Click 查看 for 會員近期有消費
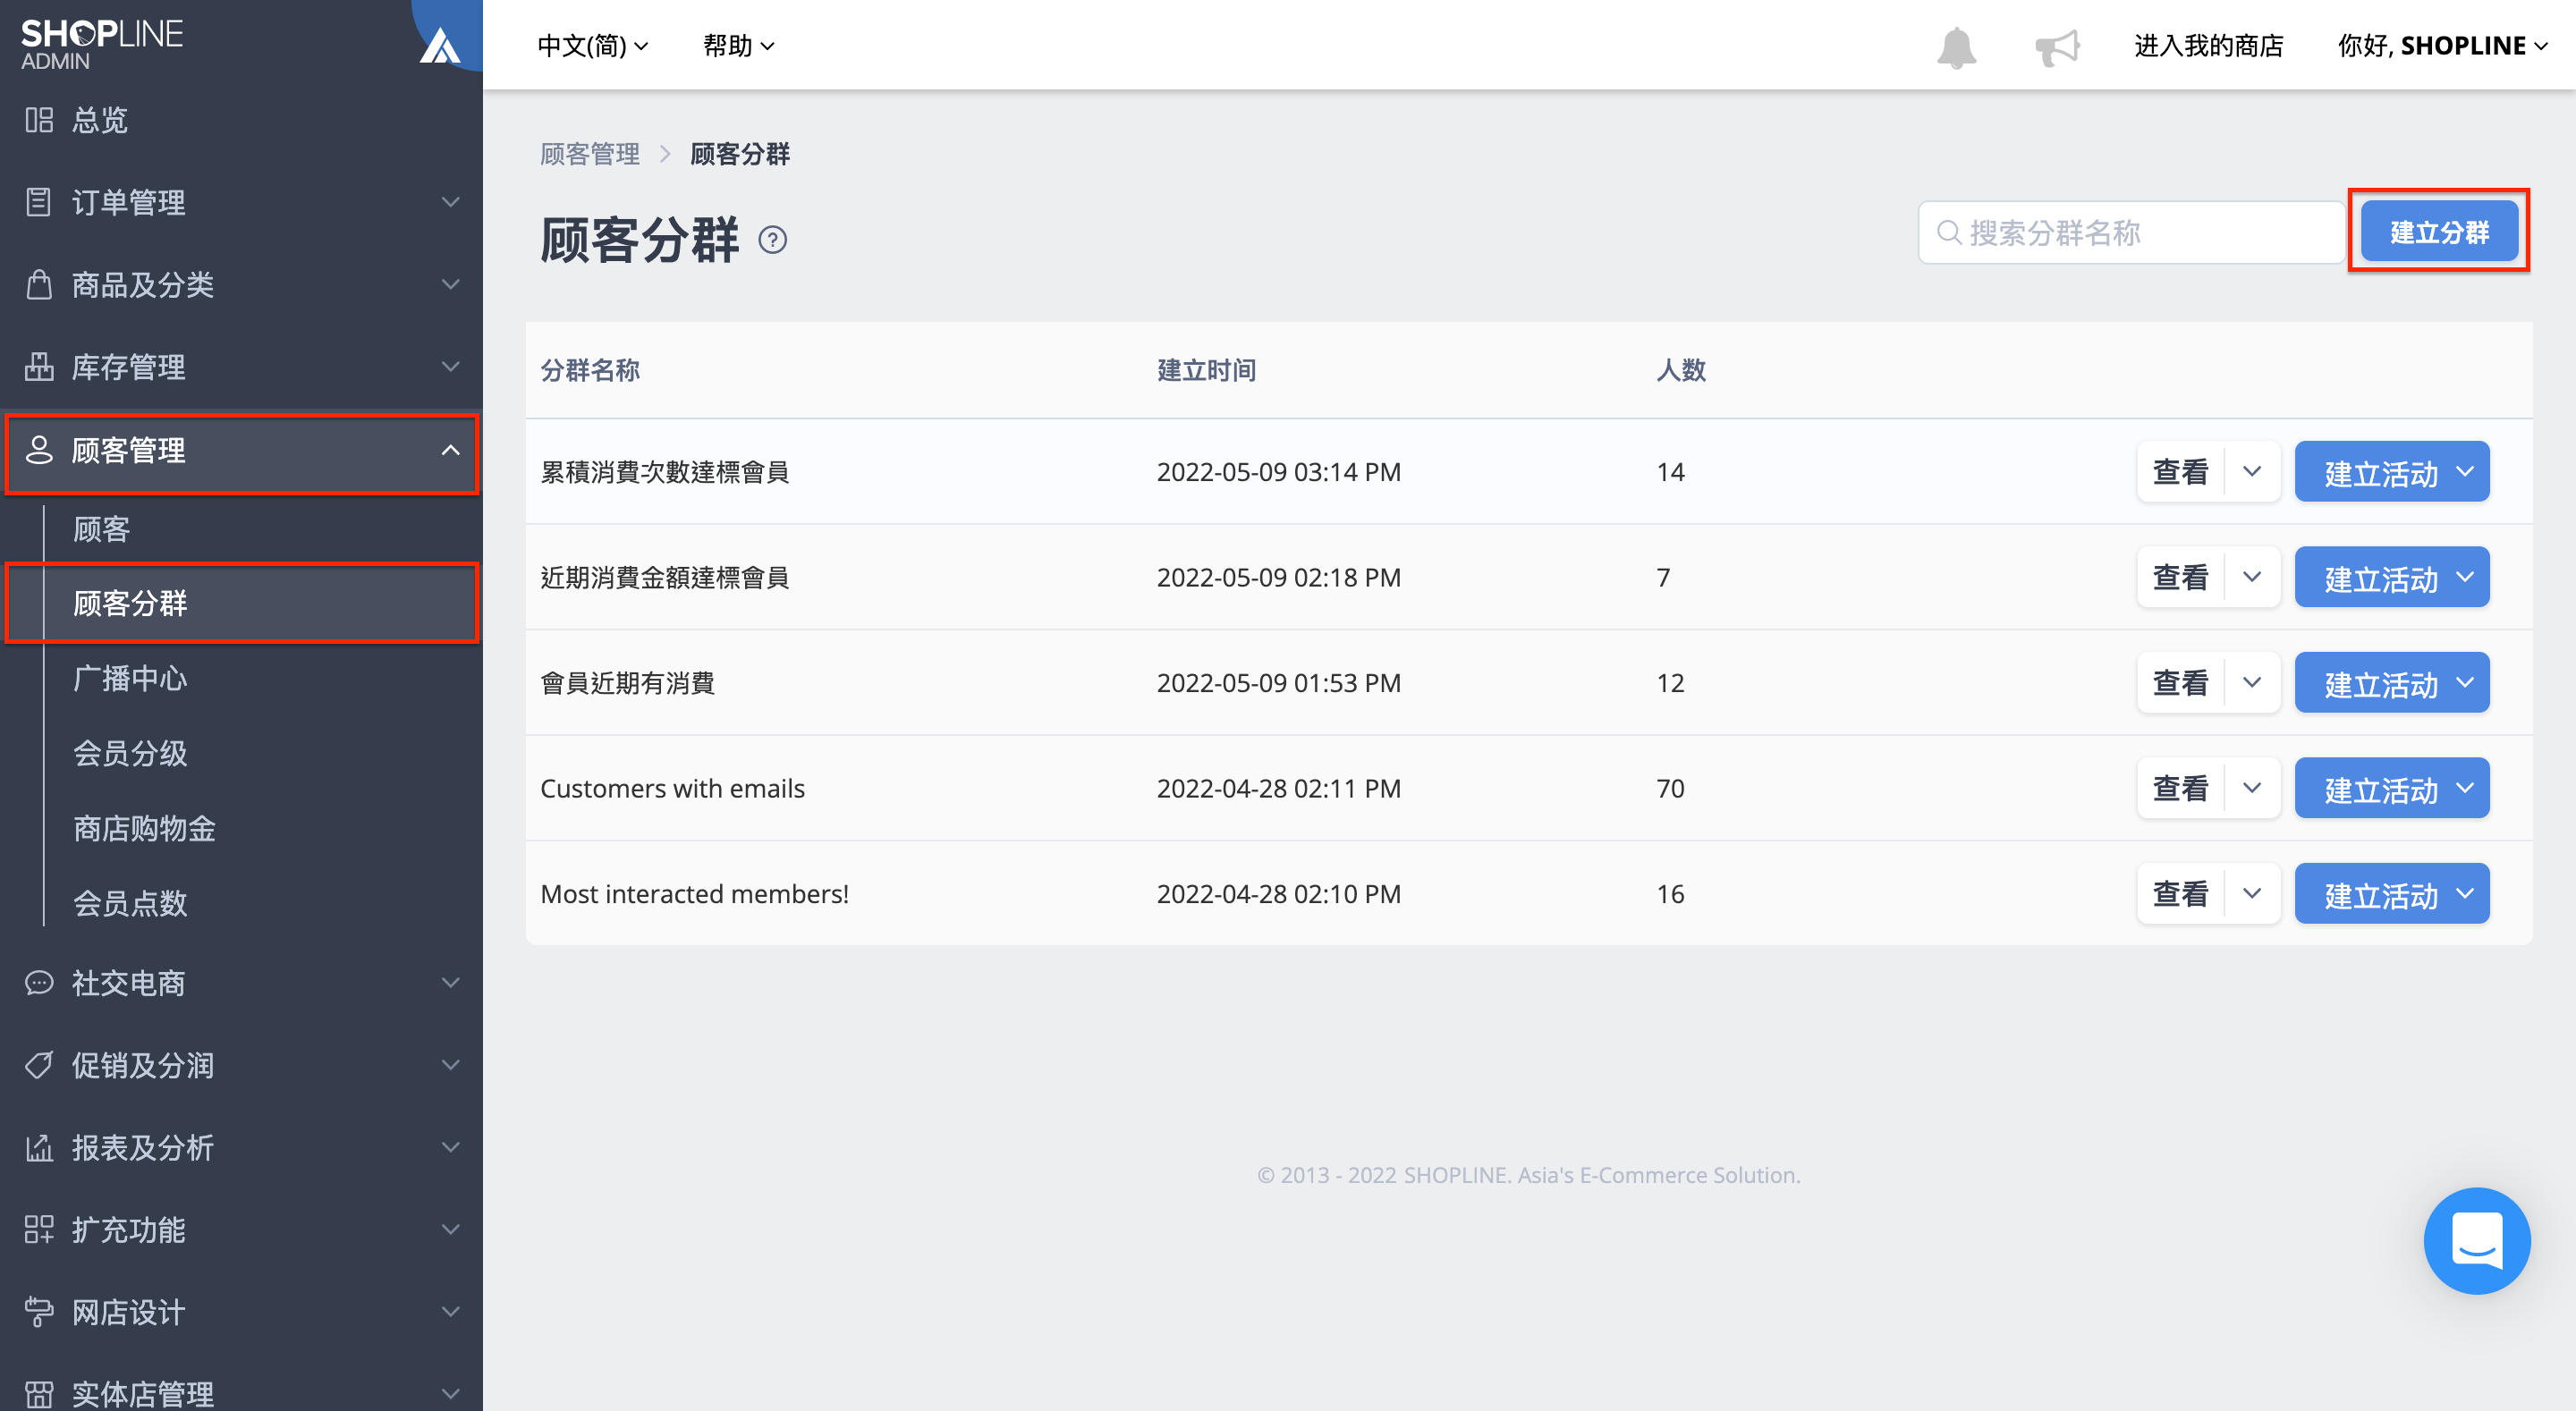This screenshot has height=1411, width=2576. pos(2181,683)
